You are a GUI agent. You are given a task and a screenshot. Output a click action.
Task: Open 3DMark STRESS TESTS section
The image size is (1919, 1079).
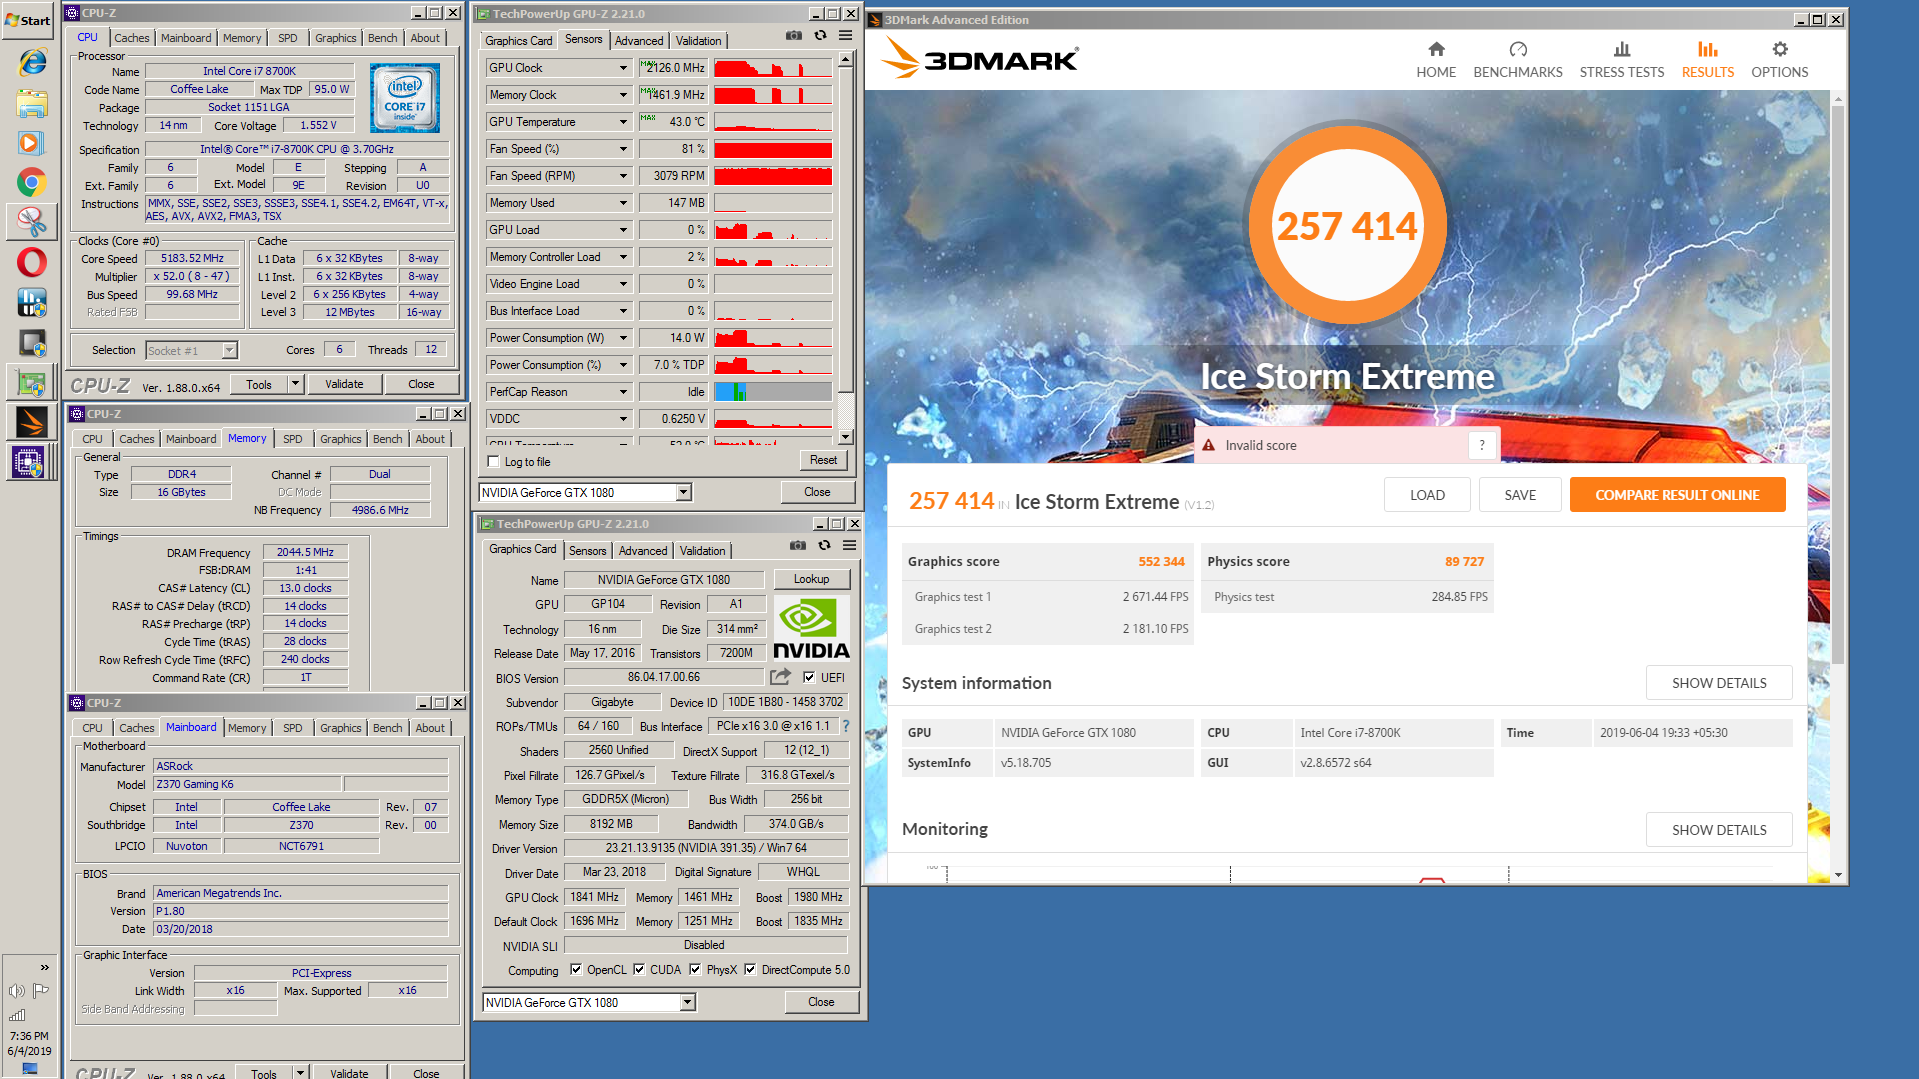click(x=1622, y=60)
